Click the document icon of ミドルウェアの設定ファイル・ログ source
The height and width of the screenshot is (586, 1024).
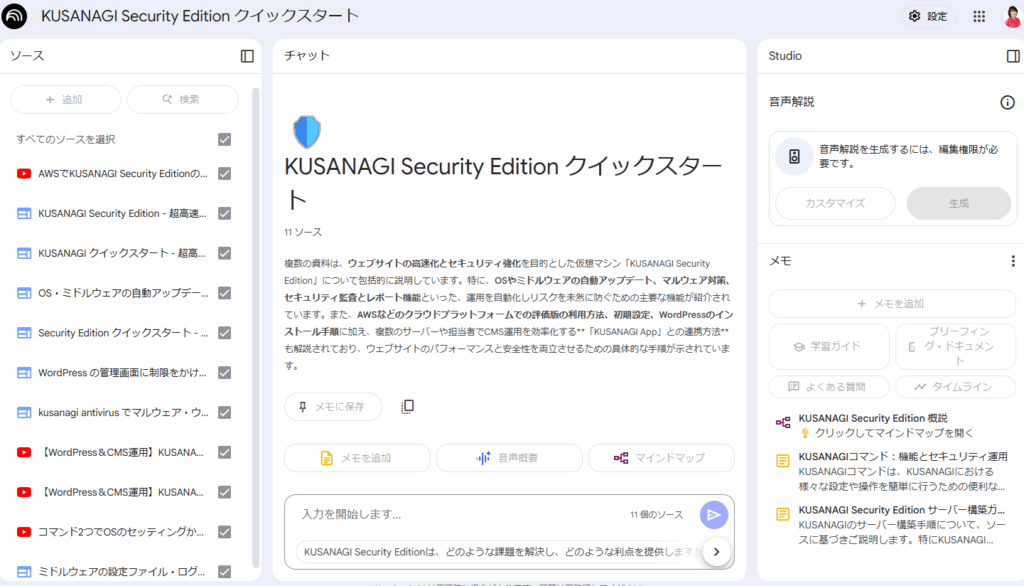24,572
